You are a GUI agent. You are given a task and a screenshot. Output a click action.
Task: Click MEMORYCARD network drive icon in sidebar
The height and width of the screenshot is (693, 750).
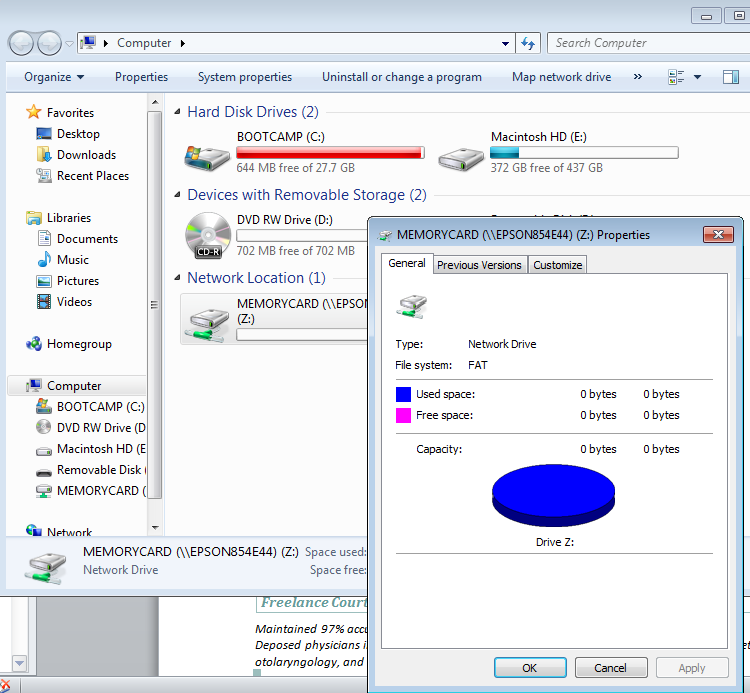44,491
